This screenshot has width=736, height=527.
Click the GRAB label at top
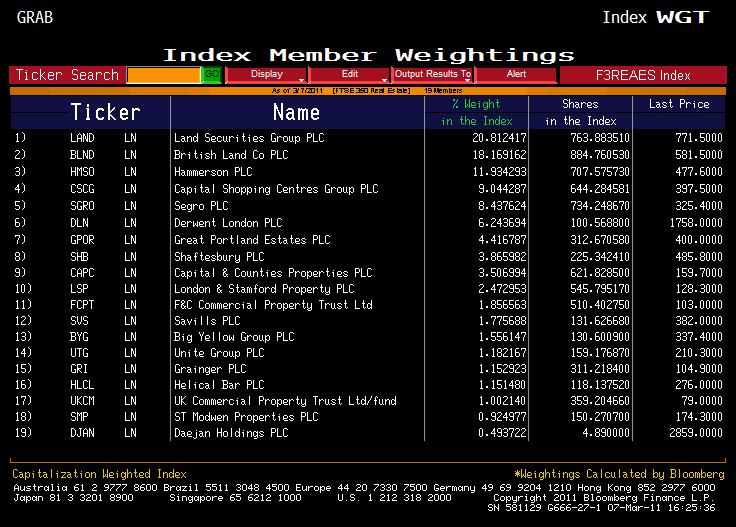pos(35,17)
